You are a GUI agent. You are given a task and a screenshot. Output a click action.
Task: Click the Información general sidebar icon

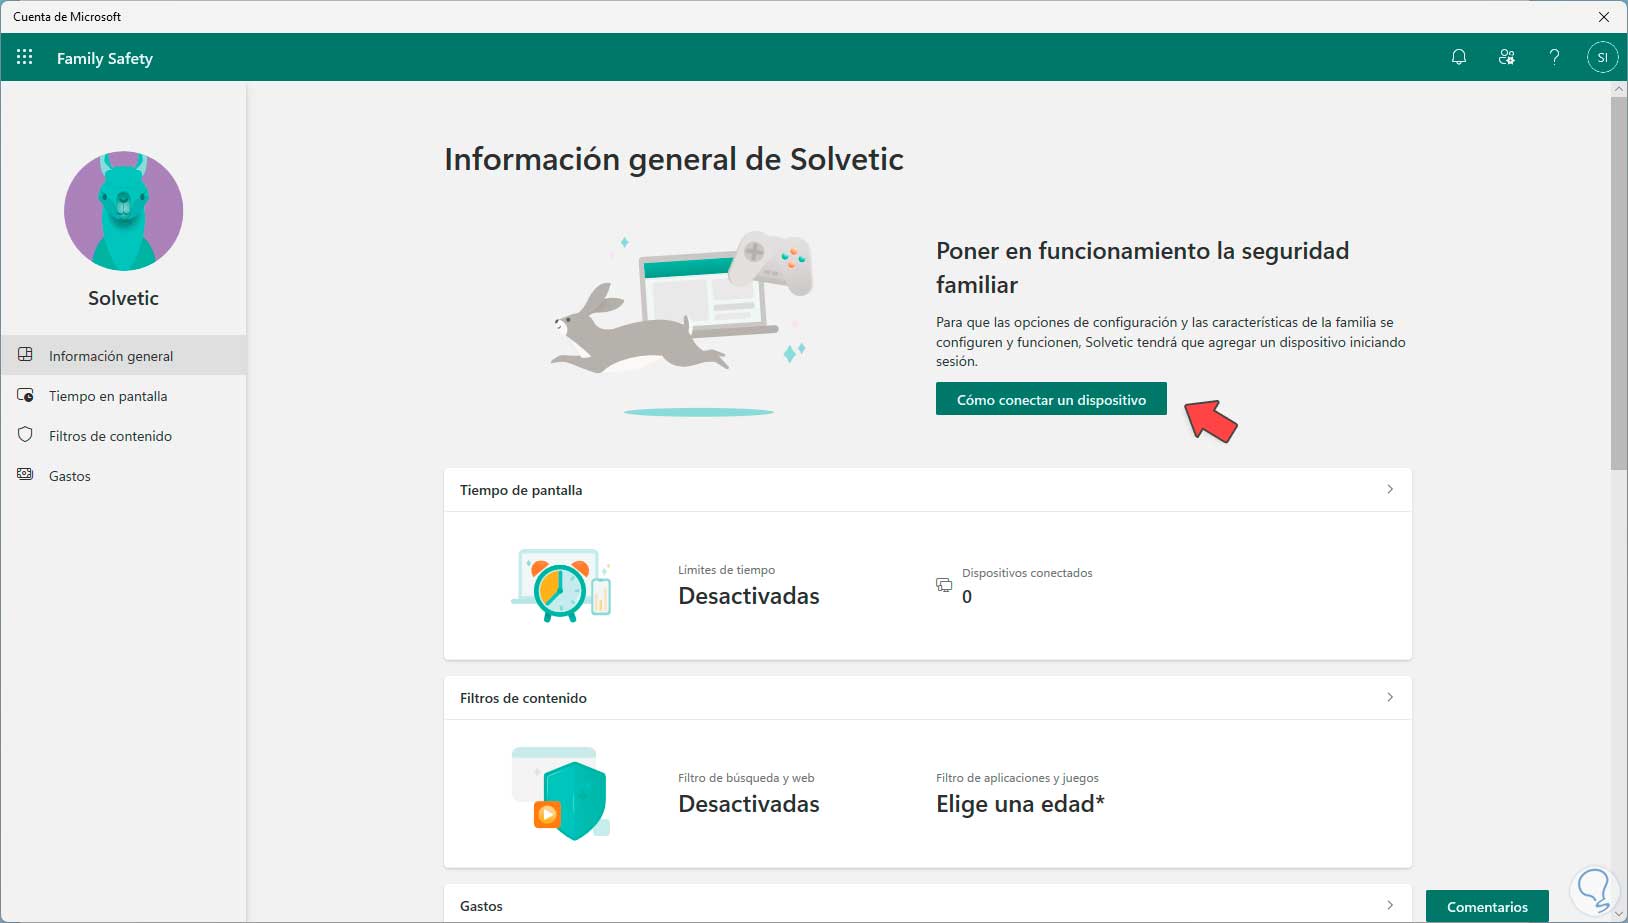tap(26, 355)
